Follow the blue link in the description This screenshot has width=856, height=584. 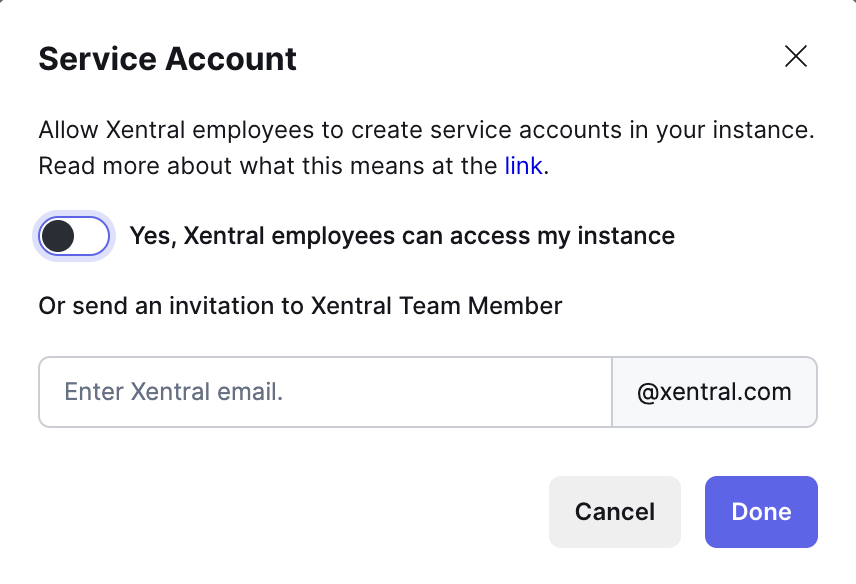coord(524,166)
